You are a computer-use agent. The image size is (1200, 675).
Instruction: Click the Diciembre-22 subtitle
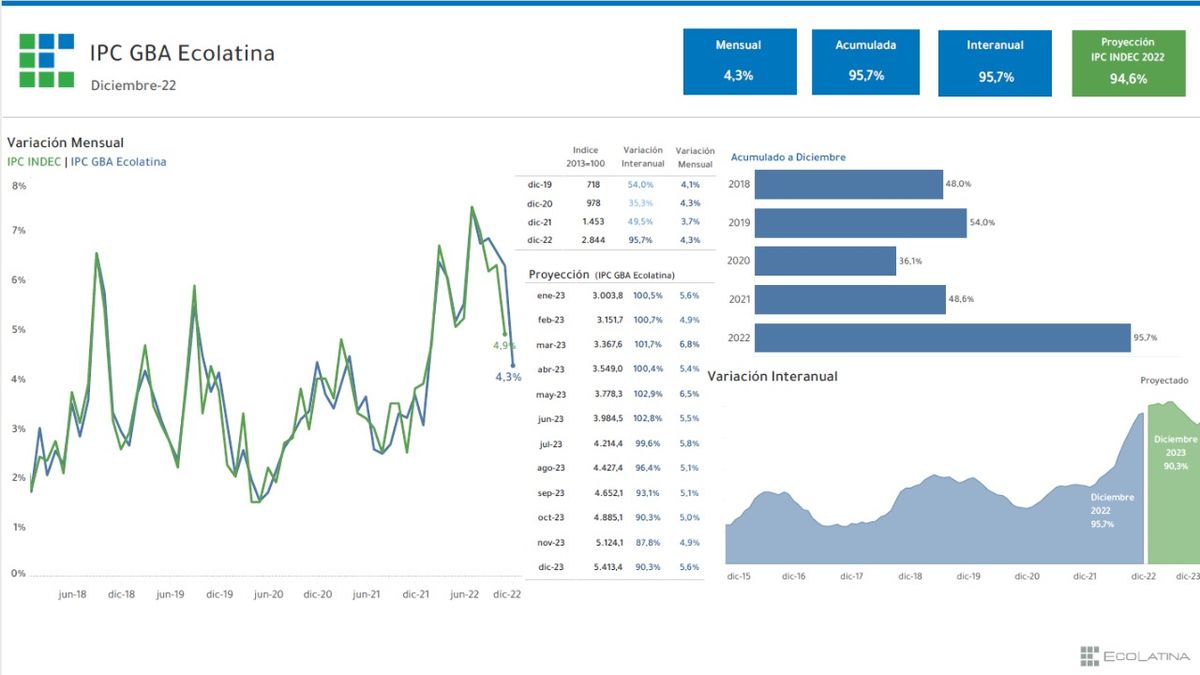pos(134,85)
